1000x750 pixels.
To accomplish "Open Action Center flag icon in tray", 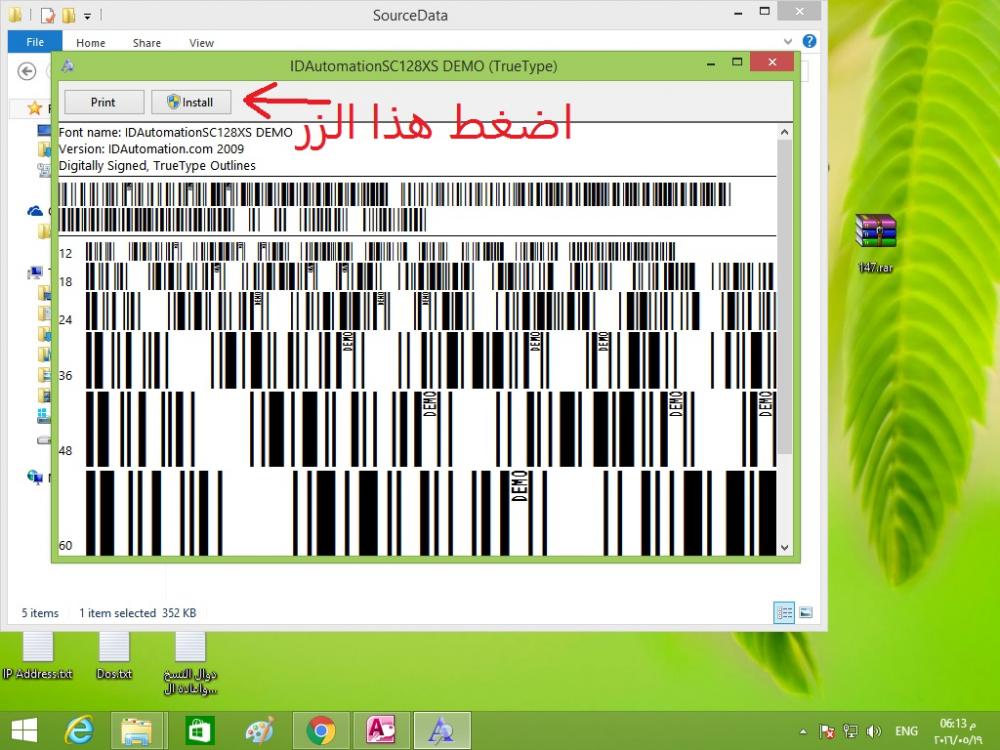I will click(x=827, y=732).
